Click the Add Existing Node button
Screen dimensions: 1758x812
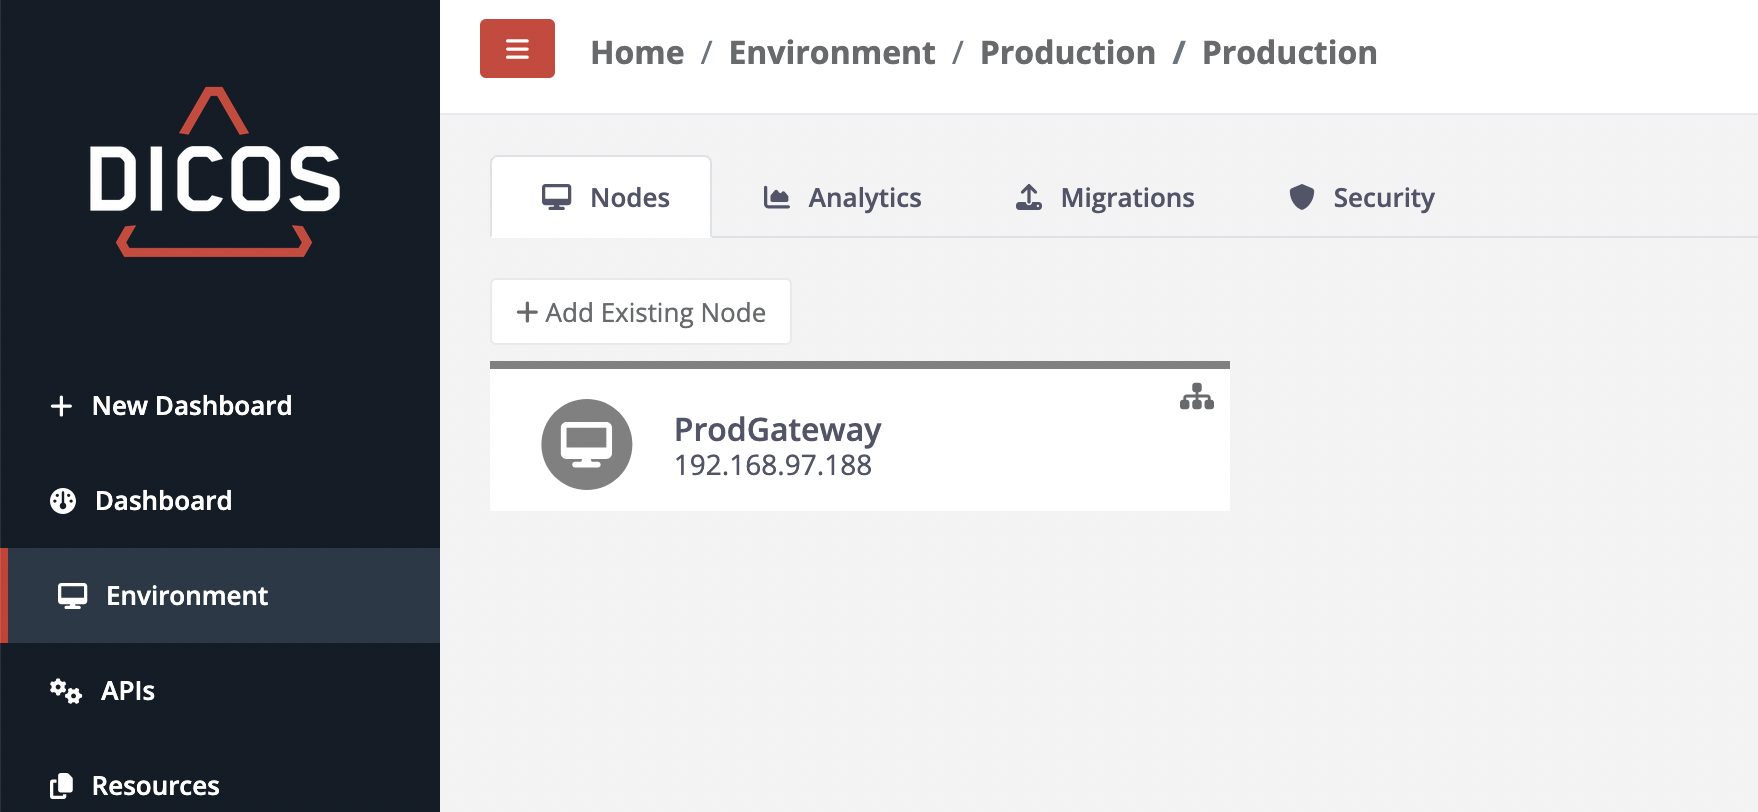(x=641, y=312)
